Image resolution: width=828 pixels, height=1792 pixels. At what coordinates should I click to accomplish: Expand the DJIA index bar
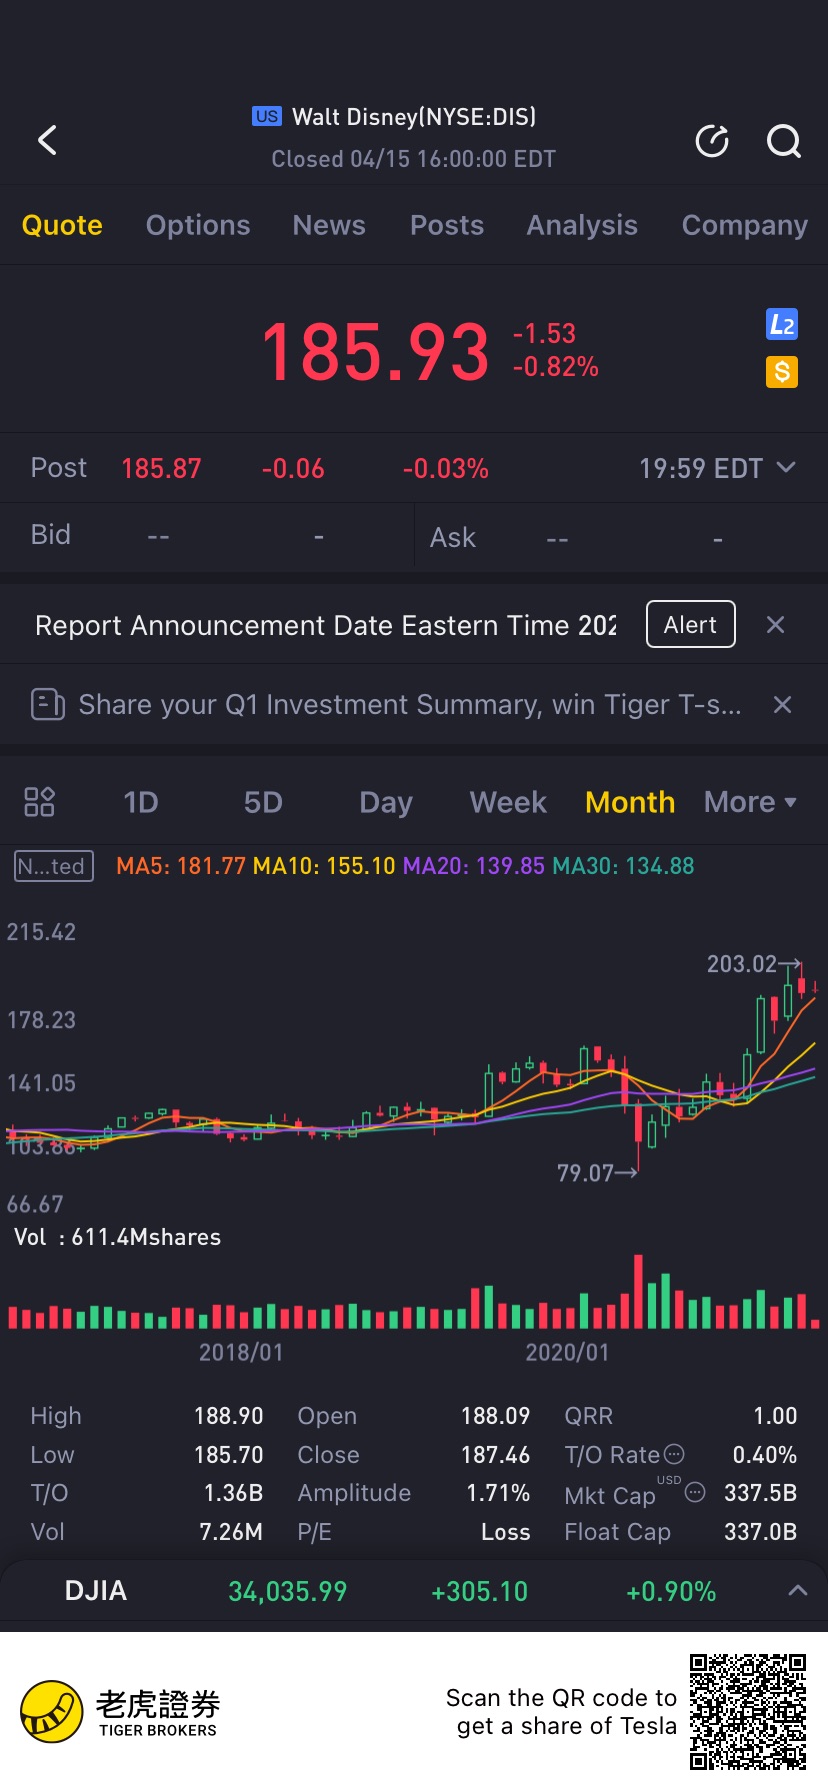pos(798,1590)
